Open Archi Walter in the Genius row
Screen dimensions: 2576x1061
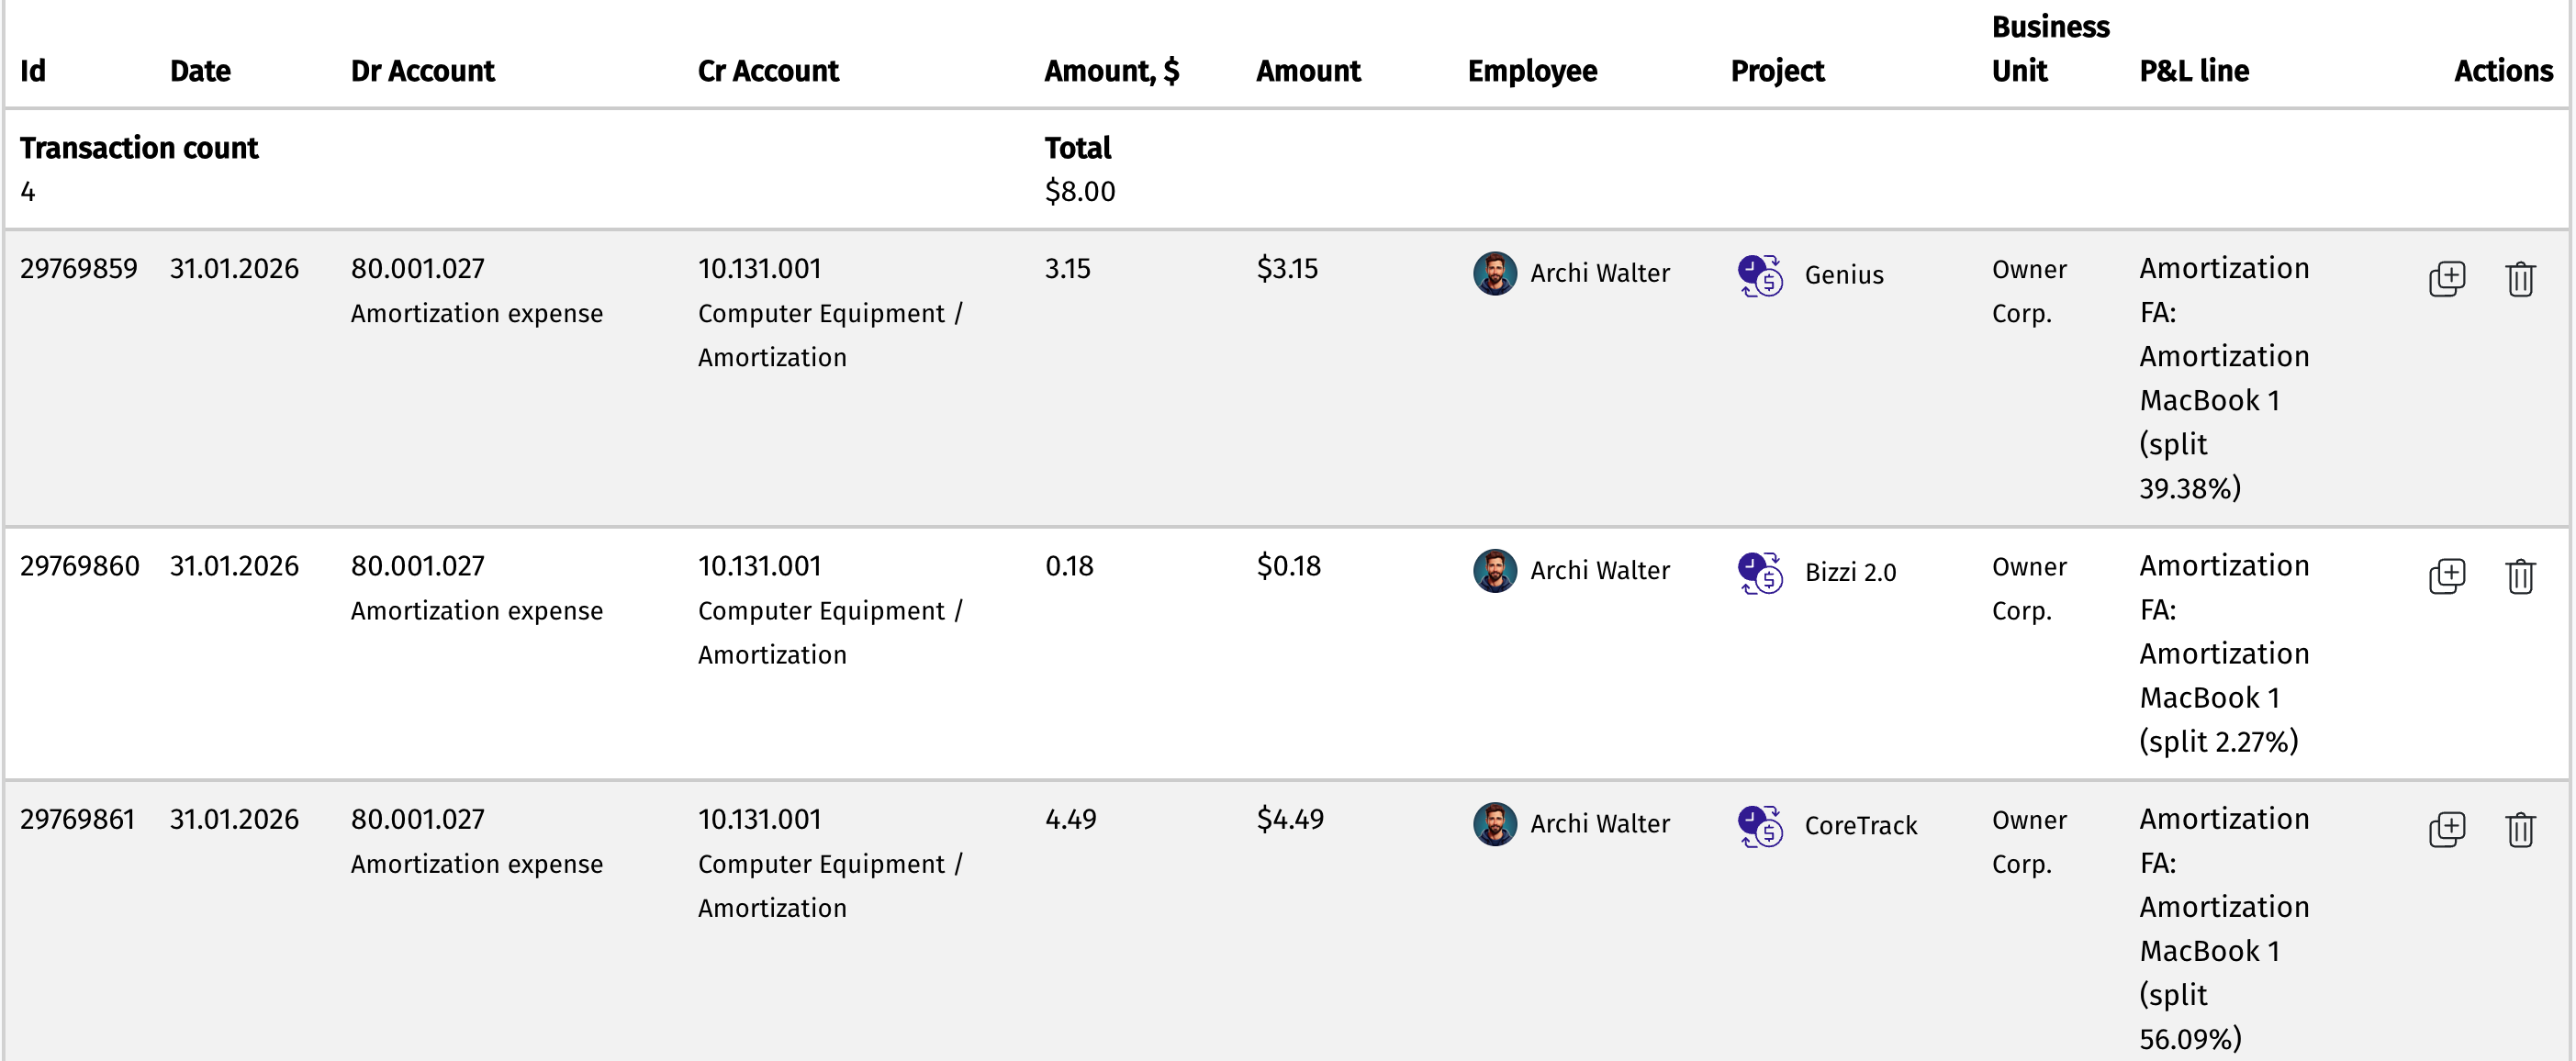[x=1600, y=273]
